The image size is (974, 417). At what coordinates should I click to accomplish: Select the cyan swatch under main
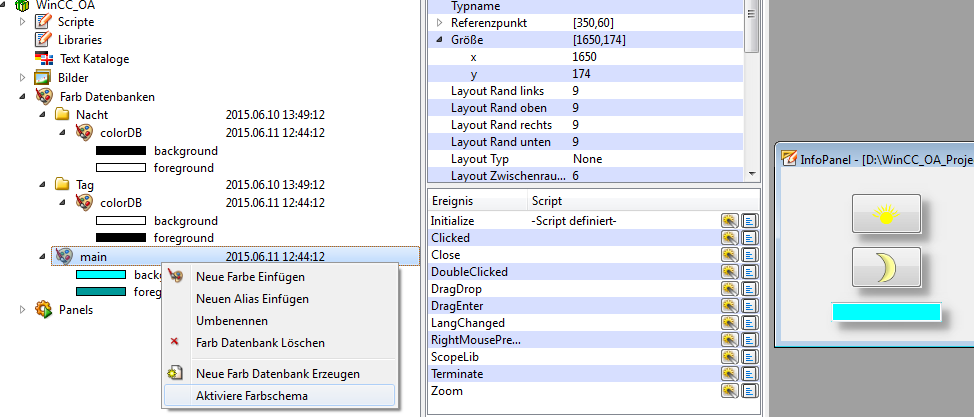[x=101, y=275]
